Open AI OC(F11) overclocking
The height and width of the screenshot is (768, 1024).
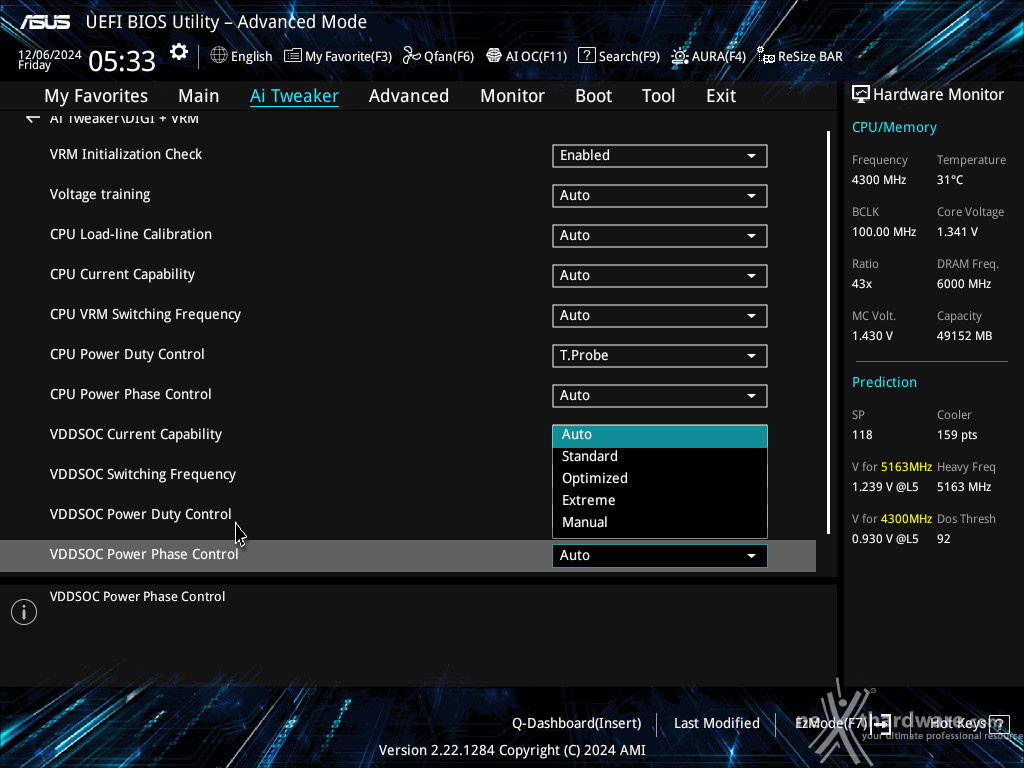526,56
